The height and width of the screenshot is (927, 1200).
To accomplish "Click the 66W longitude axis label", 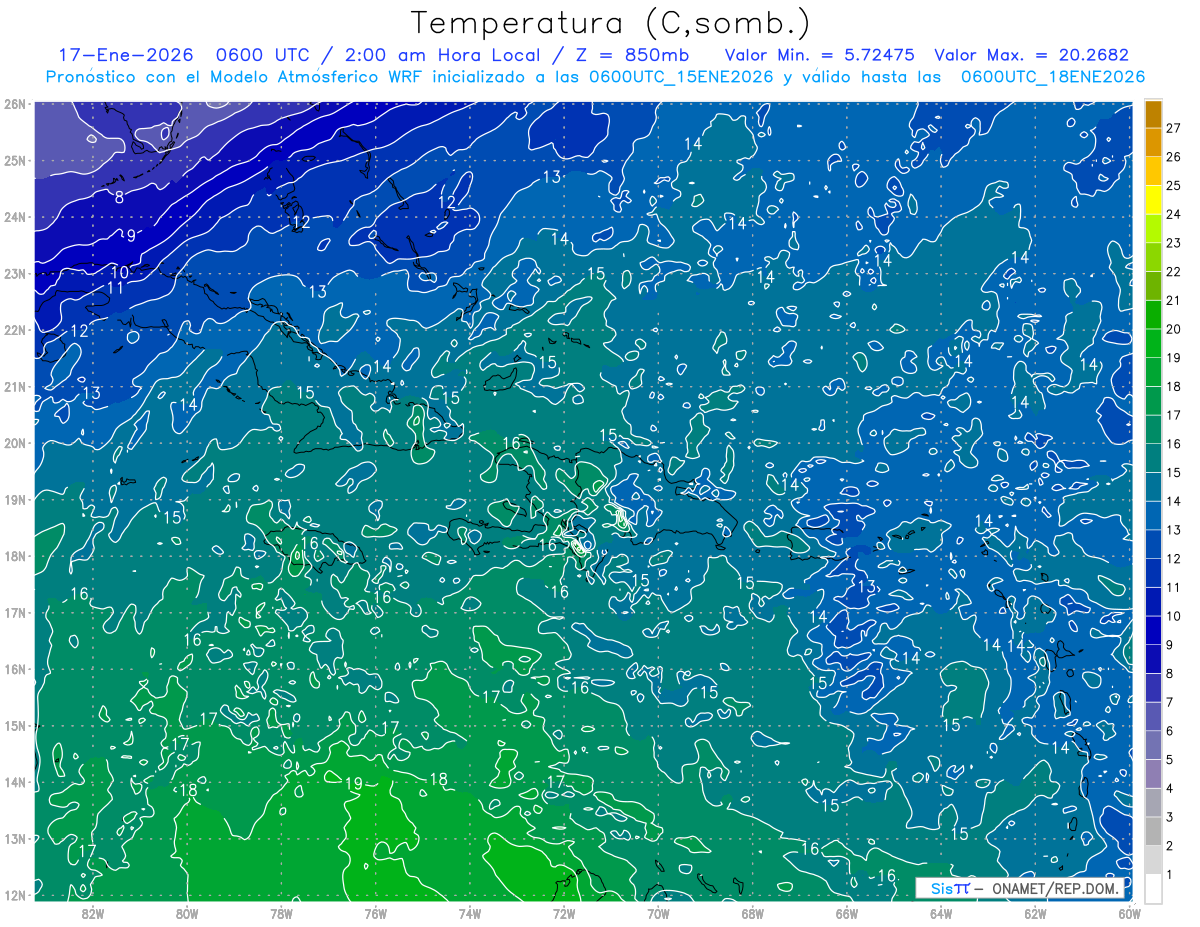I will coord(846,913).
